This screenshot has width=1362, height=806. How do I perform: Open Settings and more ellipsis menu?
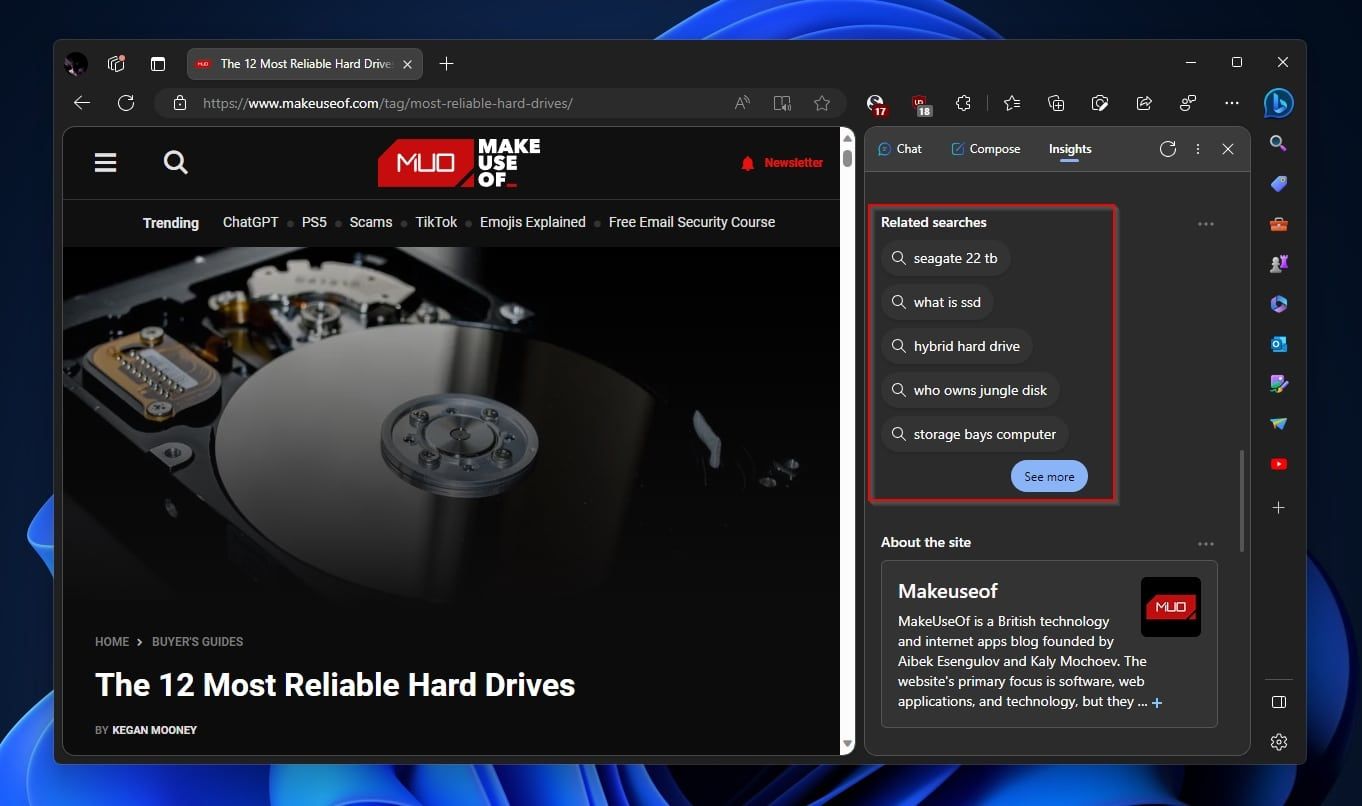1232,103
